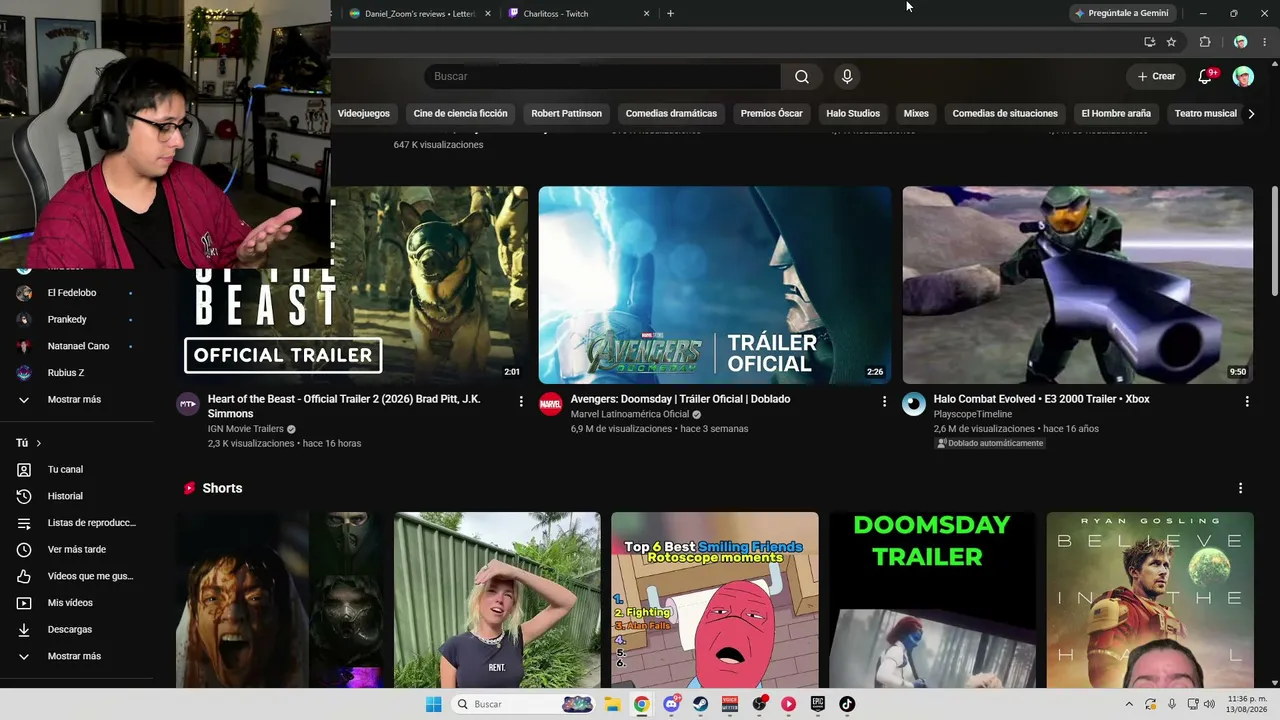Open TikTok from the taskbar
Screen dimensions: 1280x720
pyautogui.click(x=847, y=704)
